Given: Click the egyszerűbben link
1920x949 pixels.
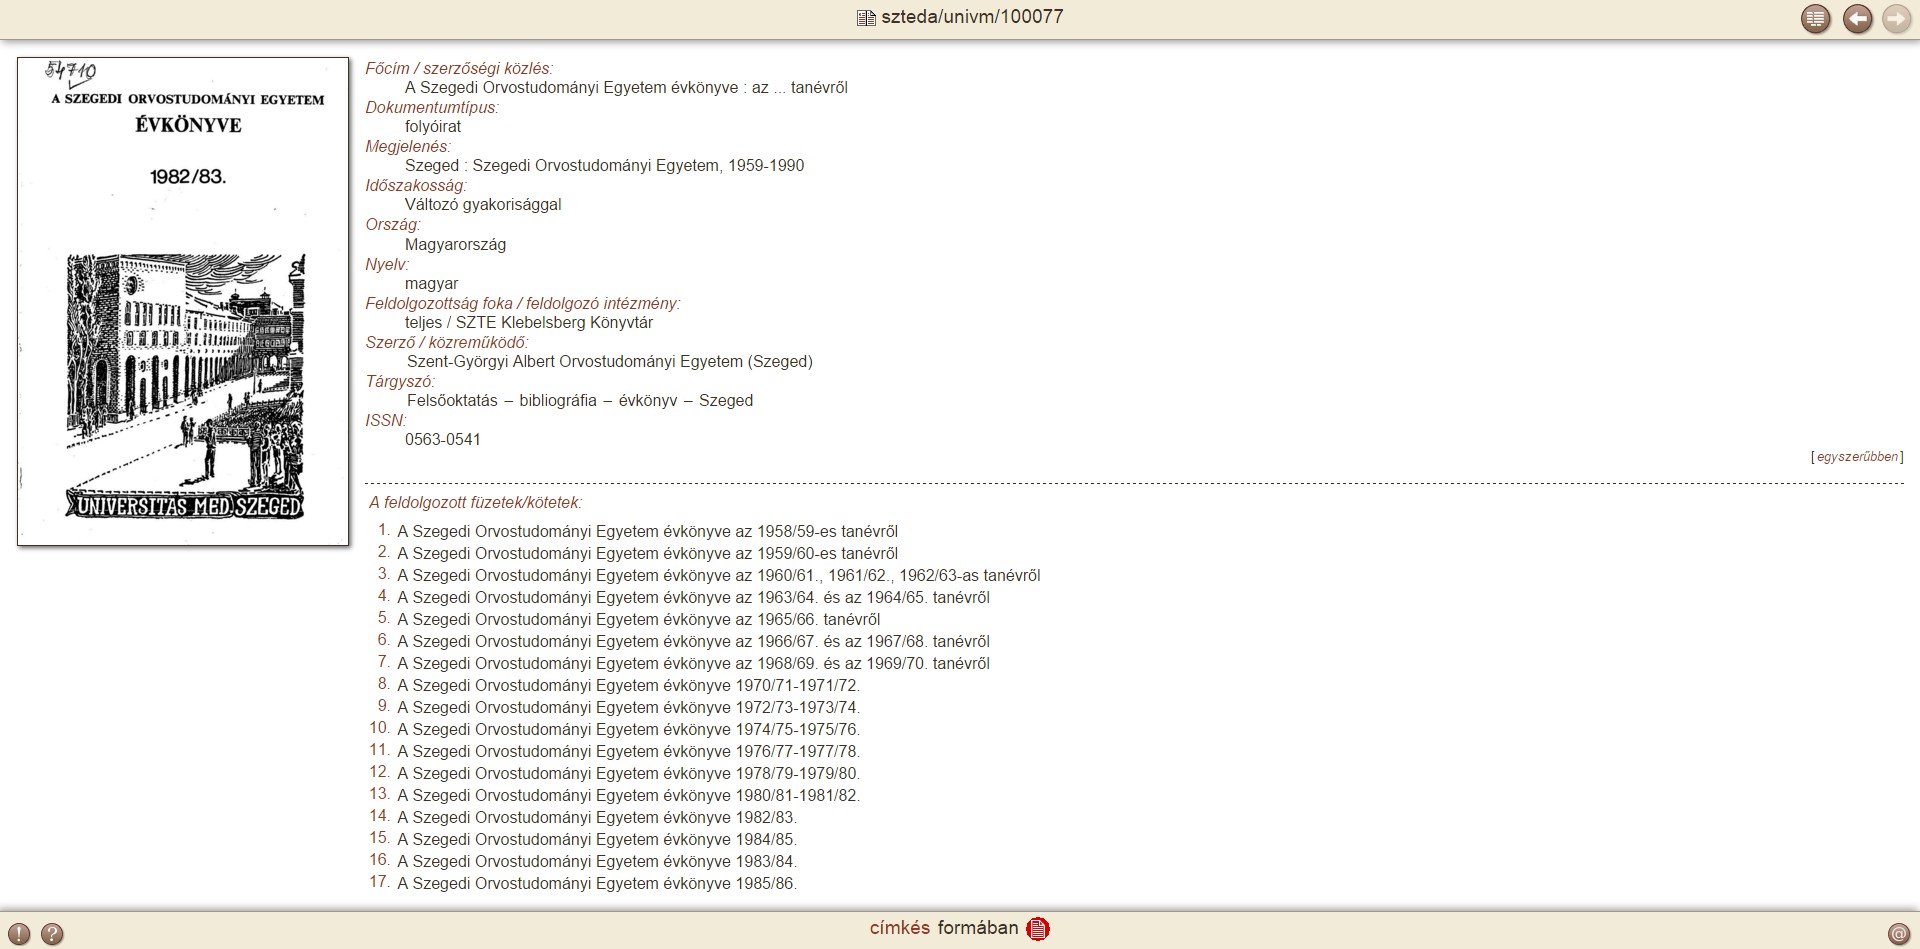Looking at the screenshot, I should (x=1857, y=457).
